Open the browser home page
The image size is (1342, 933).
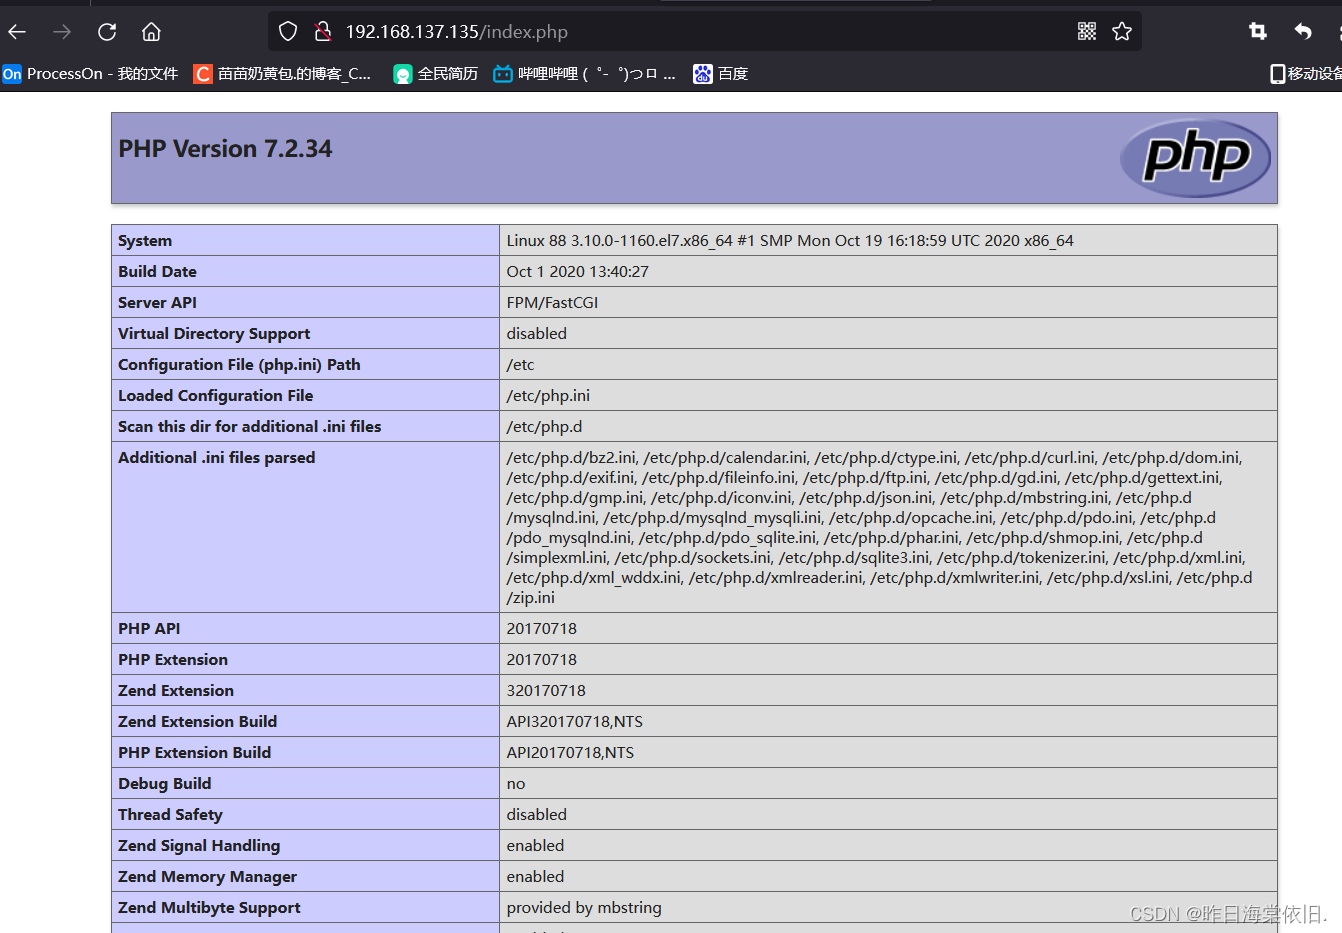pos(151,32)
